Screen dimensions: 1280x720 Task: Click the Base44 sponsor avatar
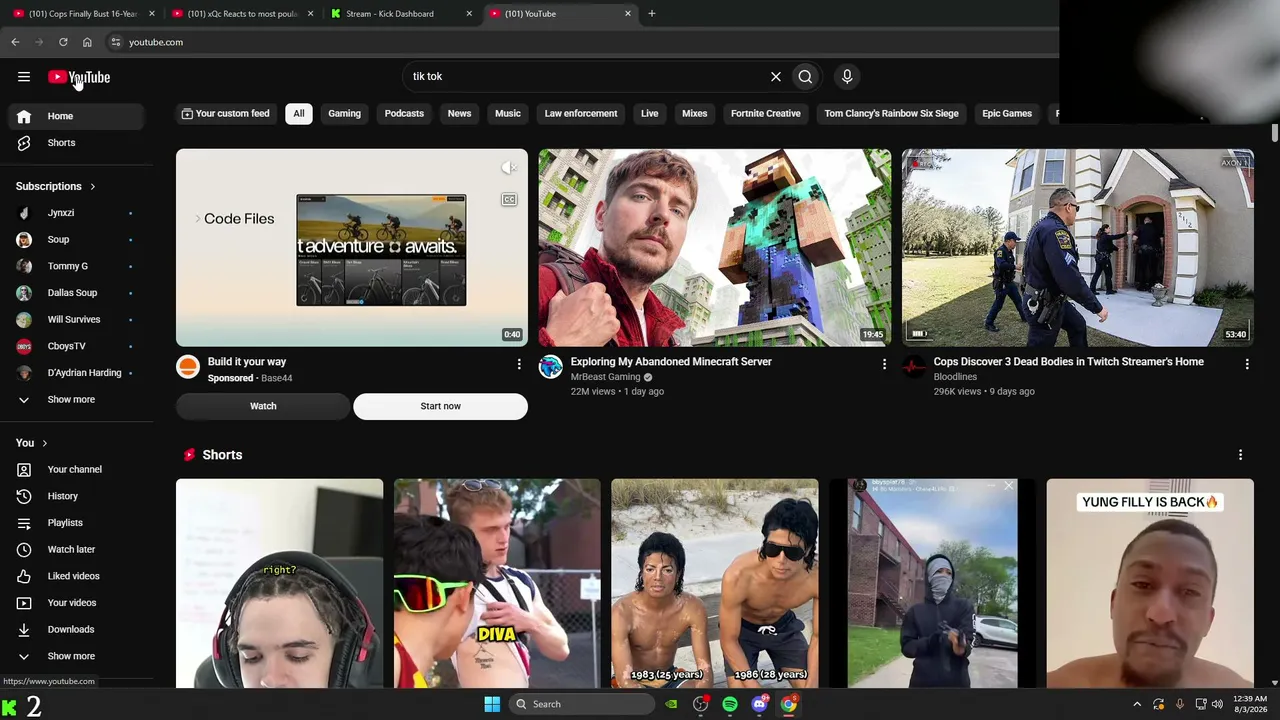click(188, 367)
